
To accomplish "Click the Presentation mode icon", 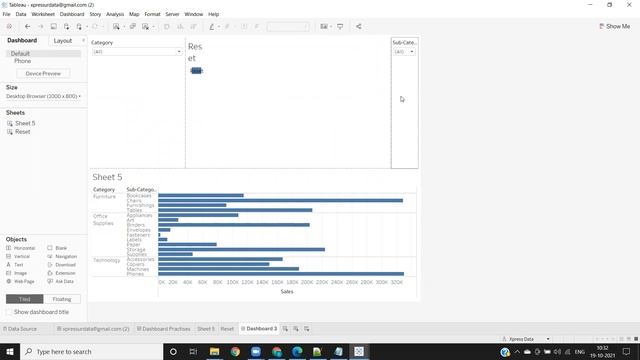I will 340,27.
